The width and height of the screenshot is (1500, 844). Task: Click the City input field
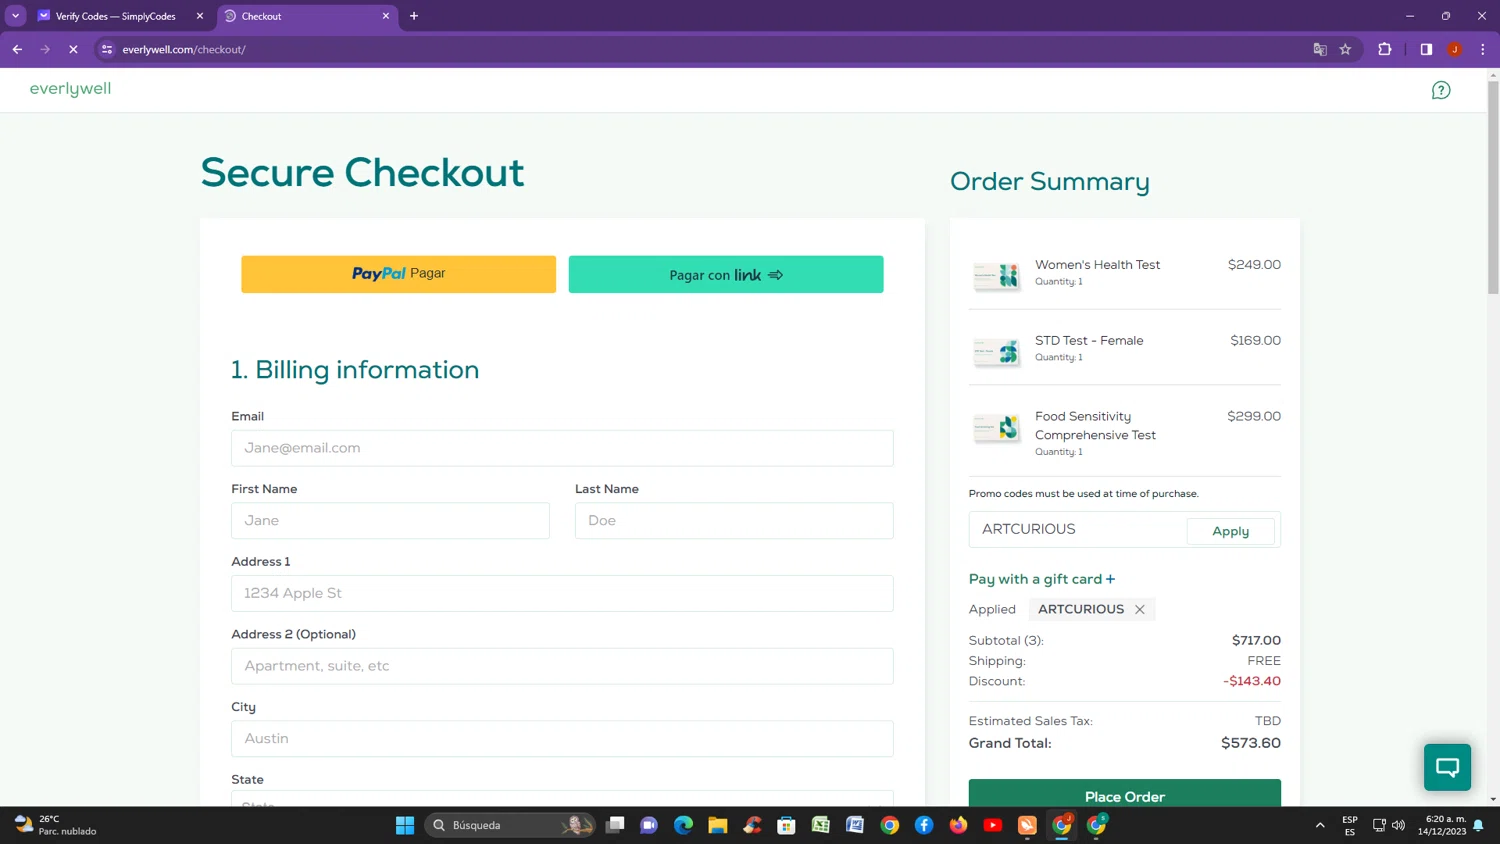pyautogui.click(x=562, y=739)
